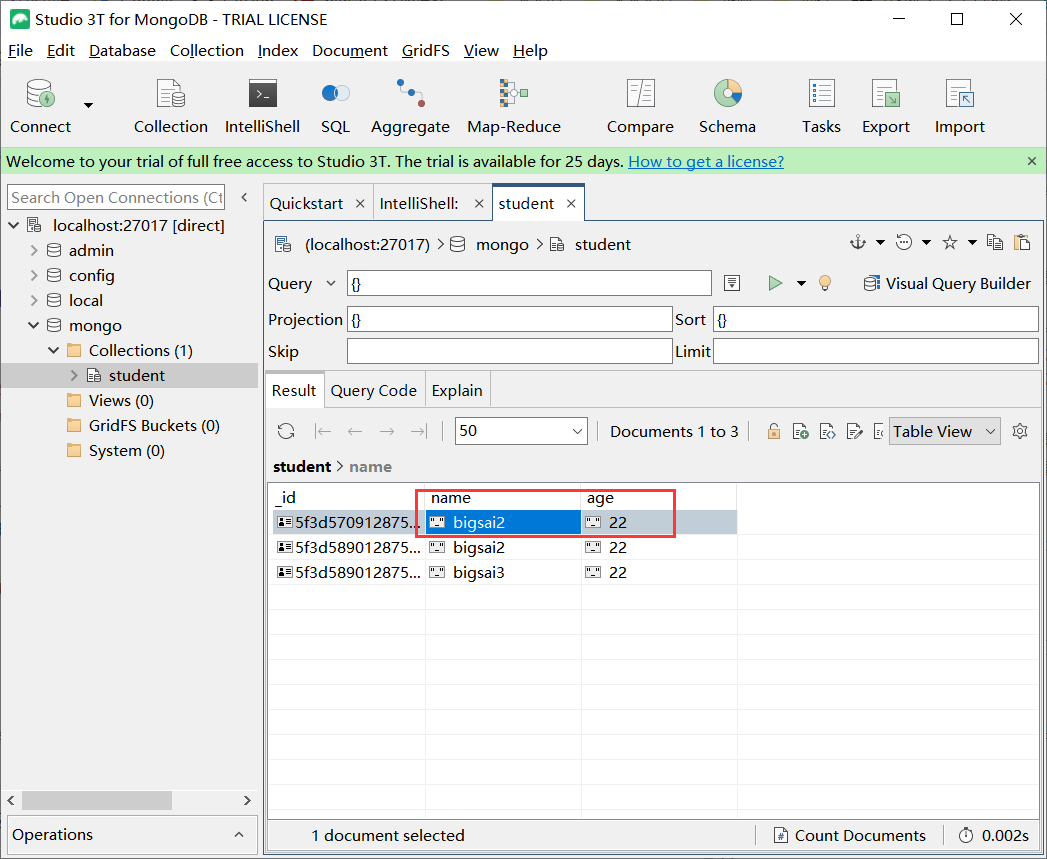Click the Export toolbar icon
1047x859 pixels.
[886, 94]
